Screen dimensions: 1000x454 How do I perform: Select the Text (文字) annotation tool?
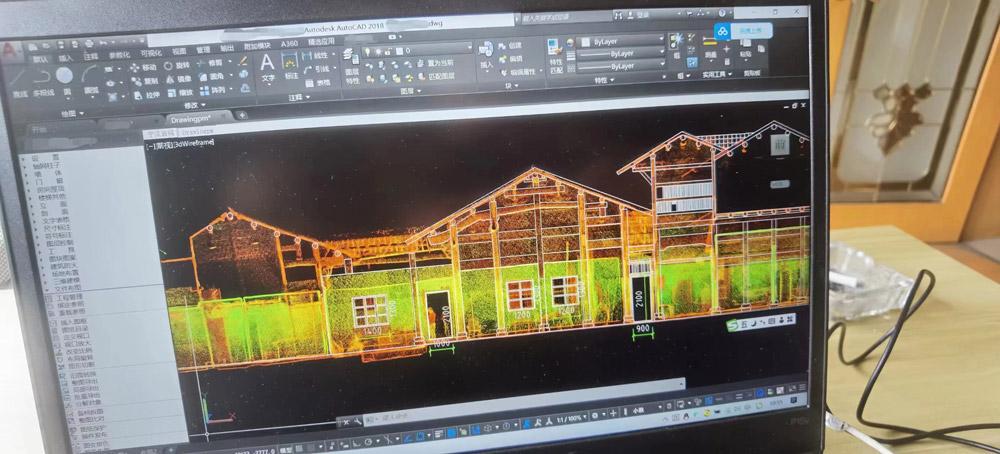click(x=267, y=66)
